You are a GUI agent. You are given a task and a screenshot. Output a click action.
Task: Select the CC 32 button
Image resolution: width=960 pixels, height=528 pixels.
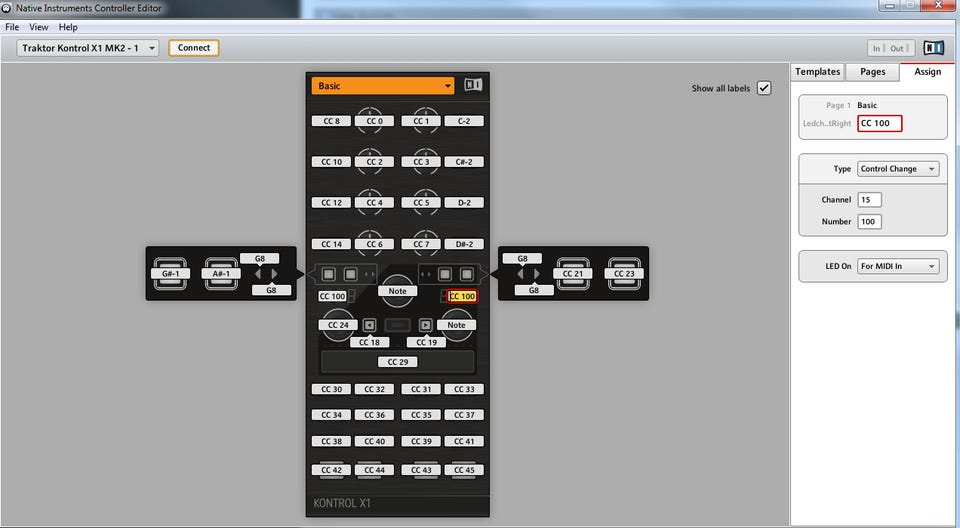375,389
